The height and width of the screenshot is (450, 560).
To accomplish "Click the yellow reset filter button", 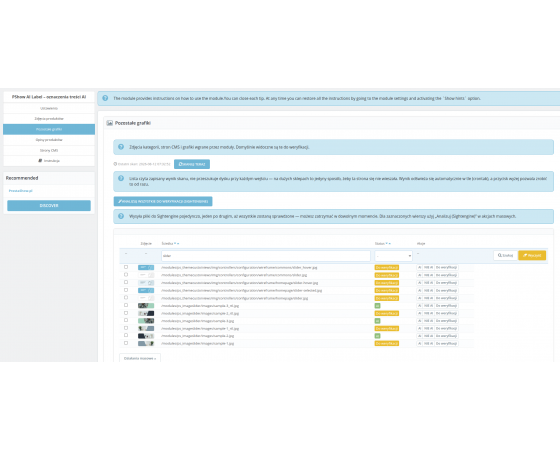I will point(532,255).
